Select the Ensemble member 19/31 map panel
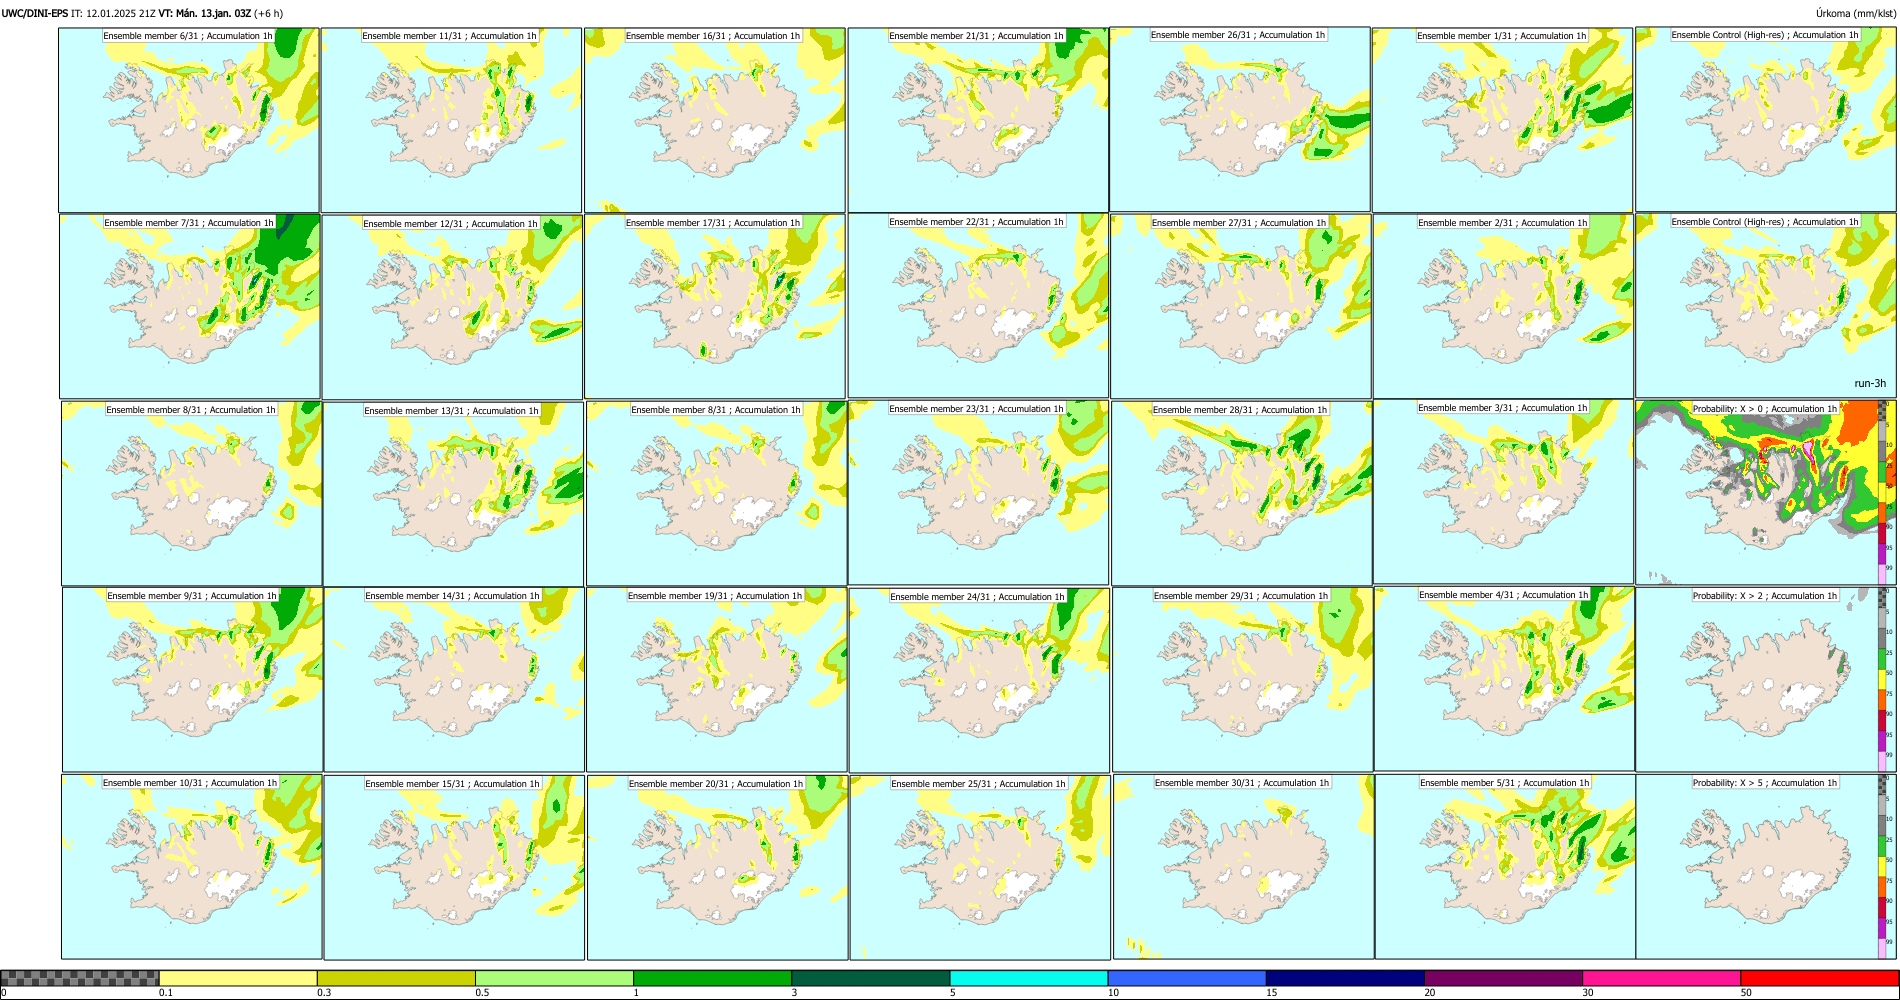The height and width of the screenshot is (1000, 1900). [x=716, y=679]
